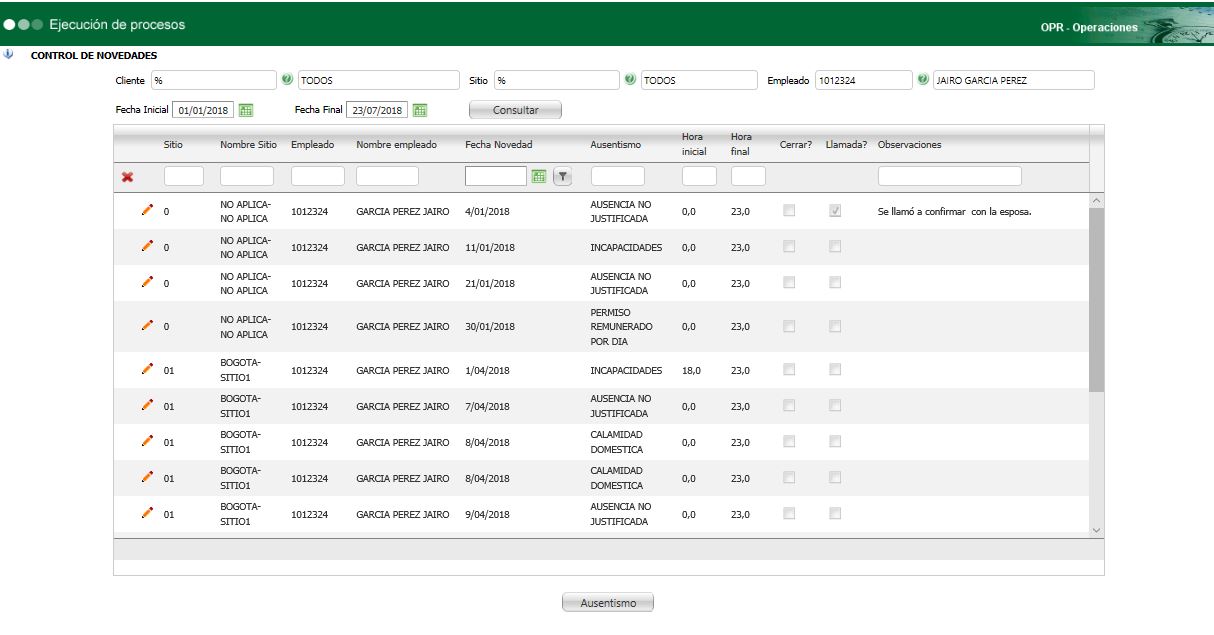This screenshot has height=635, width=1214.
Task: Click the Ausentismo button at the bottom
Action: coord(608,603)
